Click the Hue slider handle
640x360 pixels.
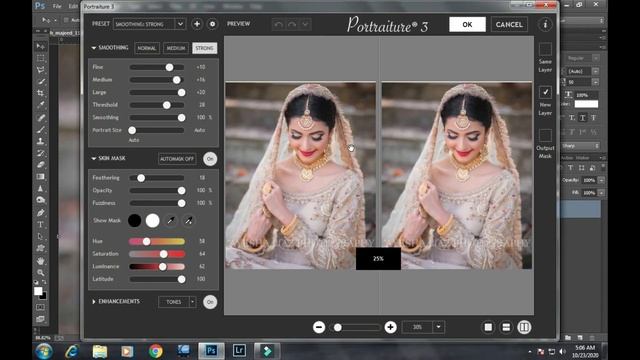(147, 241)
